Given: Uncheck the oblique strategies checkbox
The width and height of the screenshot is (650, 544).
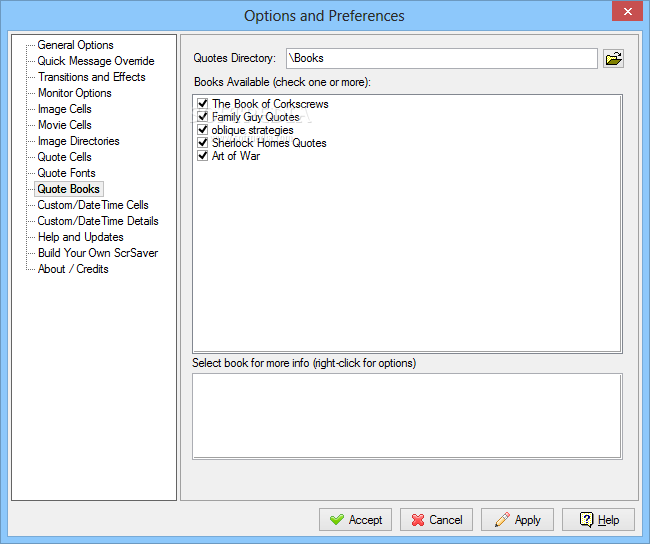Looking at the screenshot, I should click(203, 129).
